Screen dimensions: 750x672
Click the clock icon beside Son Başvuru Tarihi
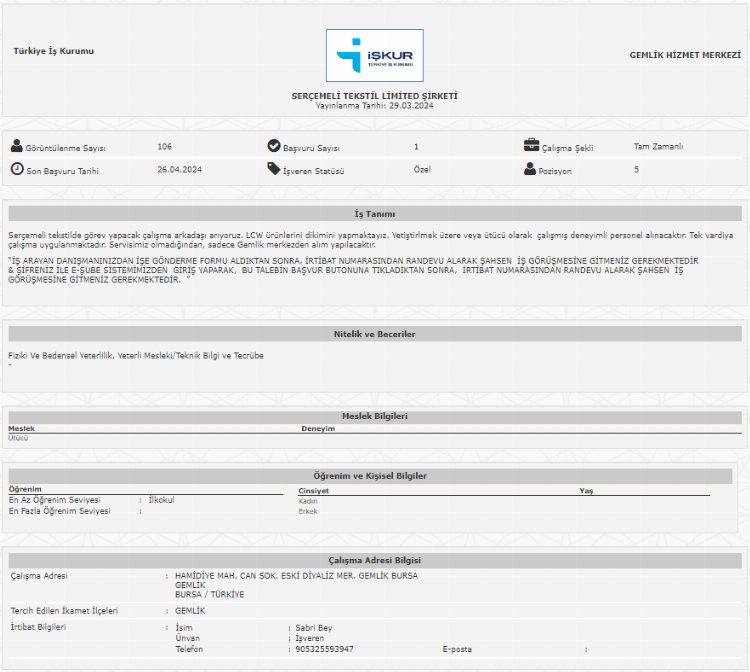coord(17,169)
